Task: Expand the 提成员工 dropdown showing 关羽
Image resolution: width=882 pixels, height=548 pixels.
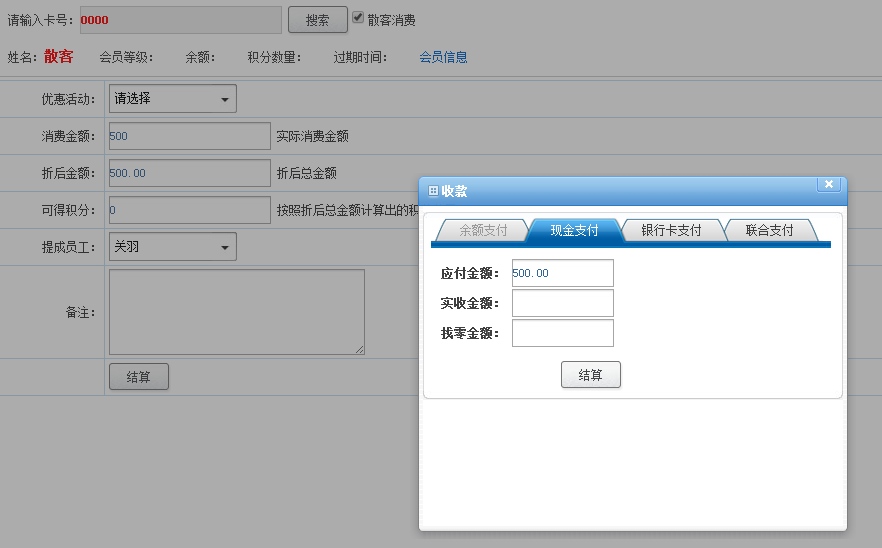Action: tap(172, 247)
